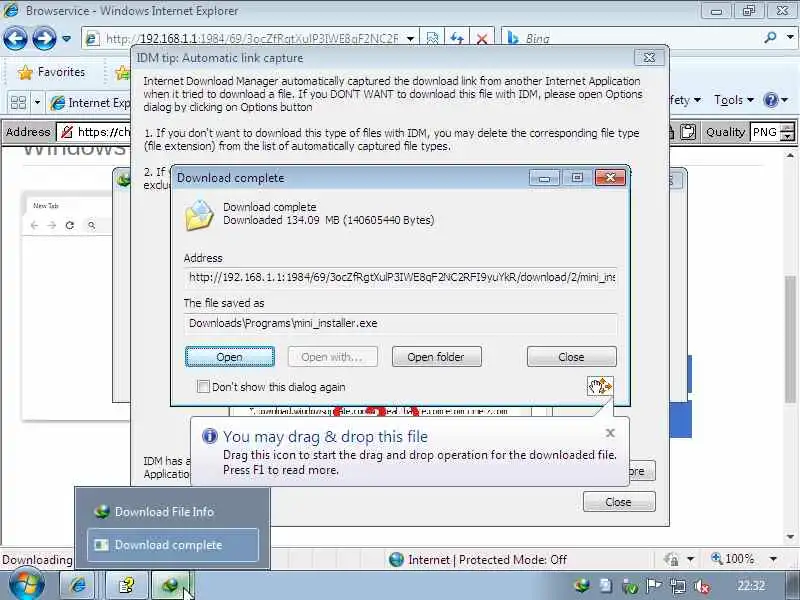
Task: Click the taskbar clock showing 22:32
Action: [x=751, y=585]
